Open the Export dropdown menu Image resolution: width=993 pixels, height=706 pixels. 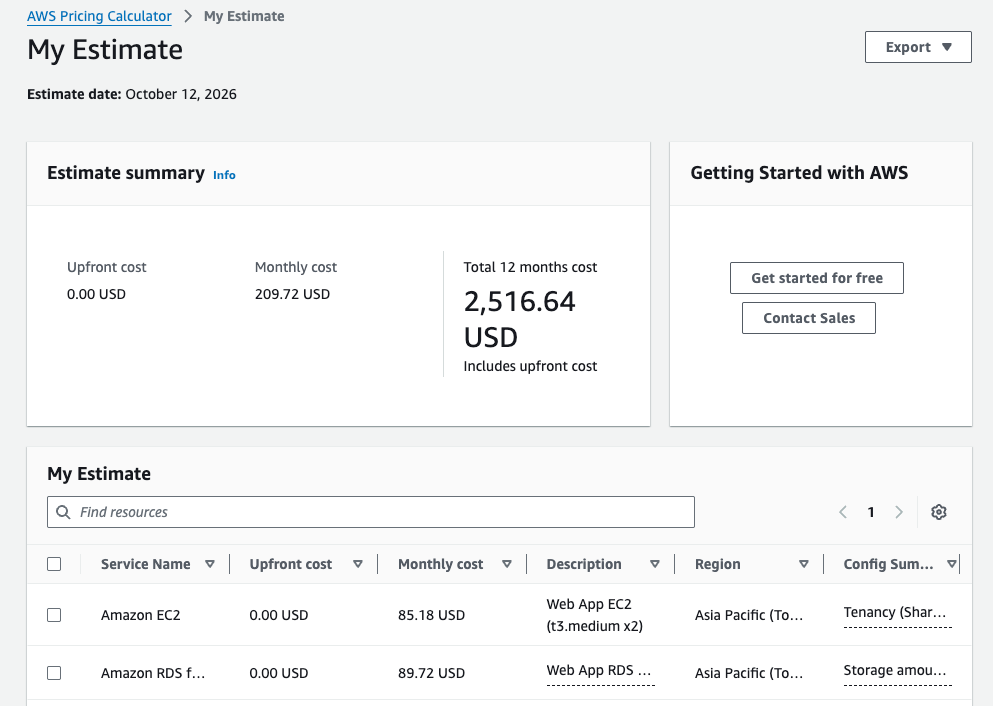(918, 47)
